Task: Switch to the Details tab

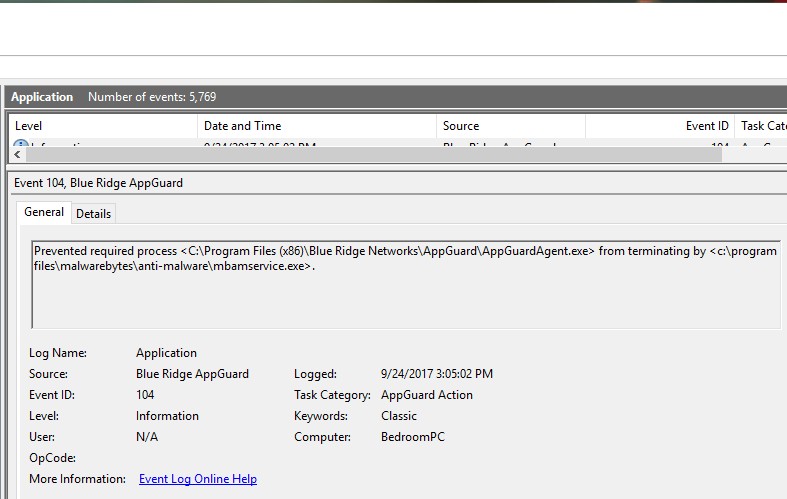Action: [93, 213]
